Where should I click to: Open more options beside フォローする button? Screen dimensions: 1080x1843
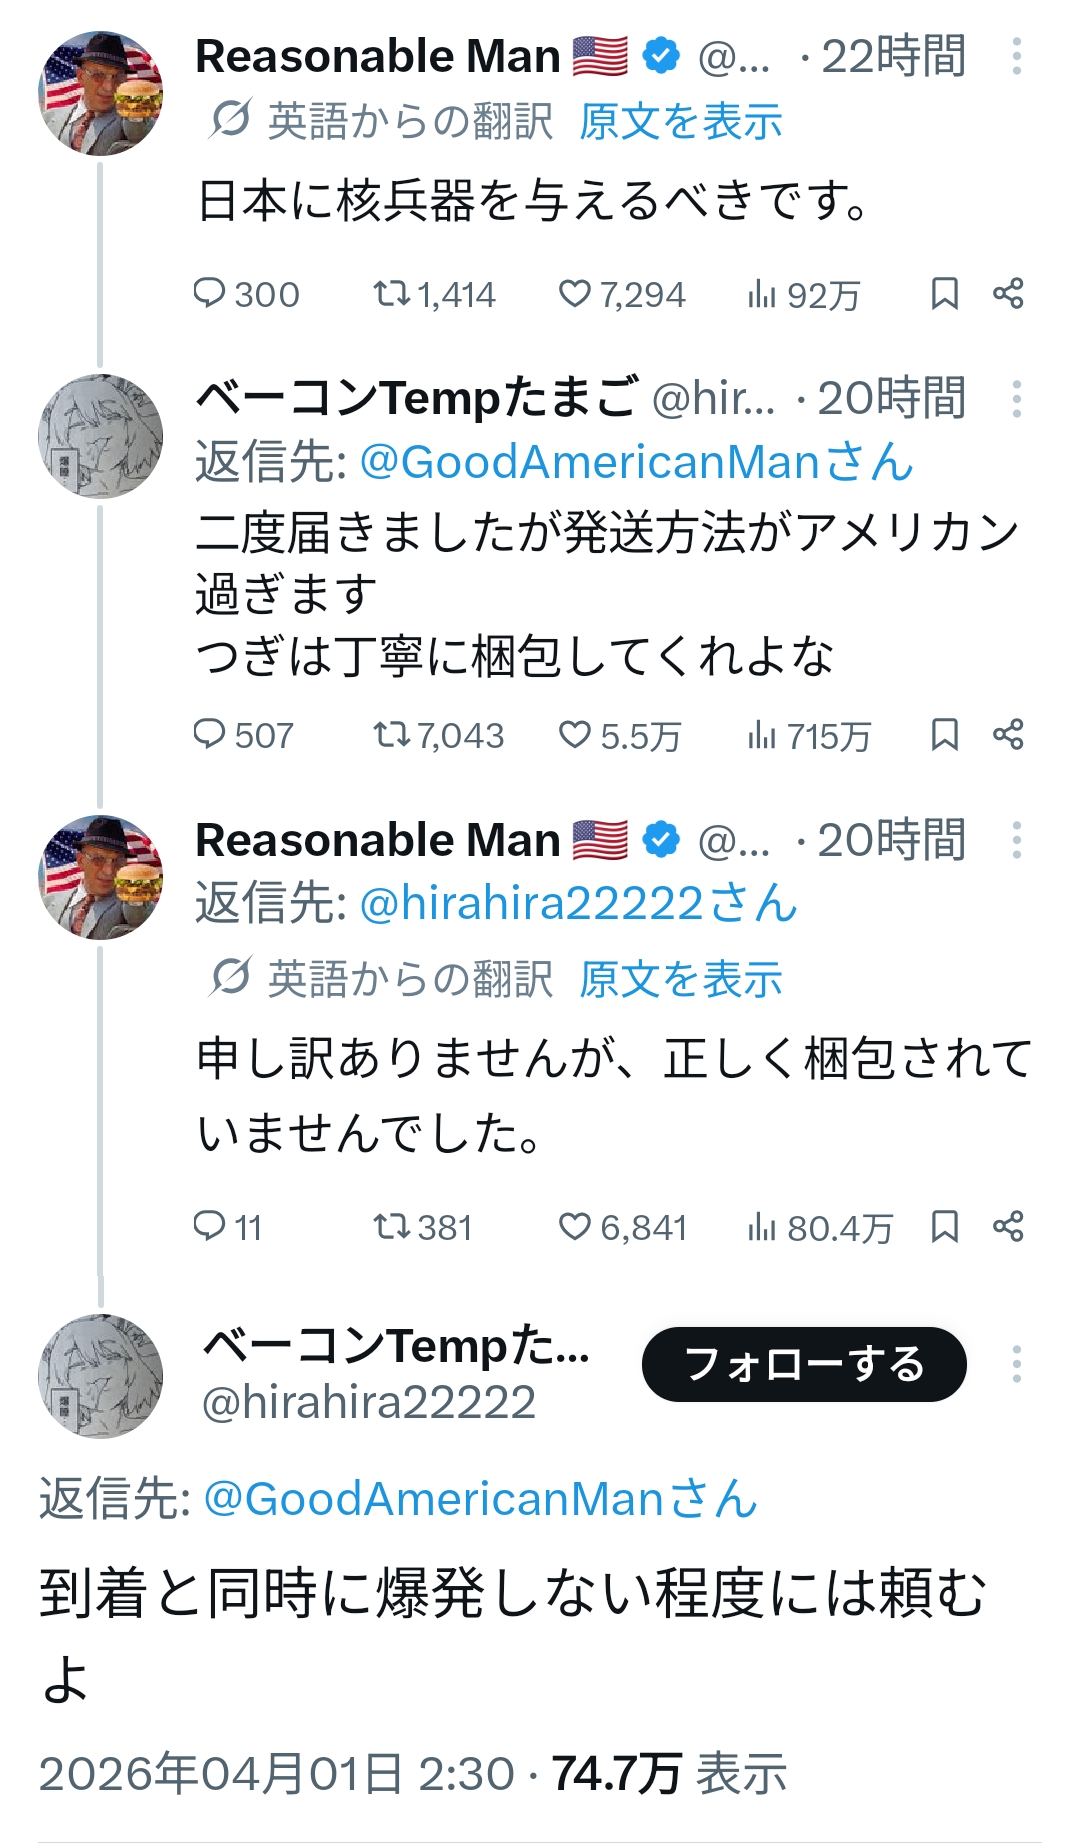[1016, 1364]
